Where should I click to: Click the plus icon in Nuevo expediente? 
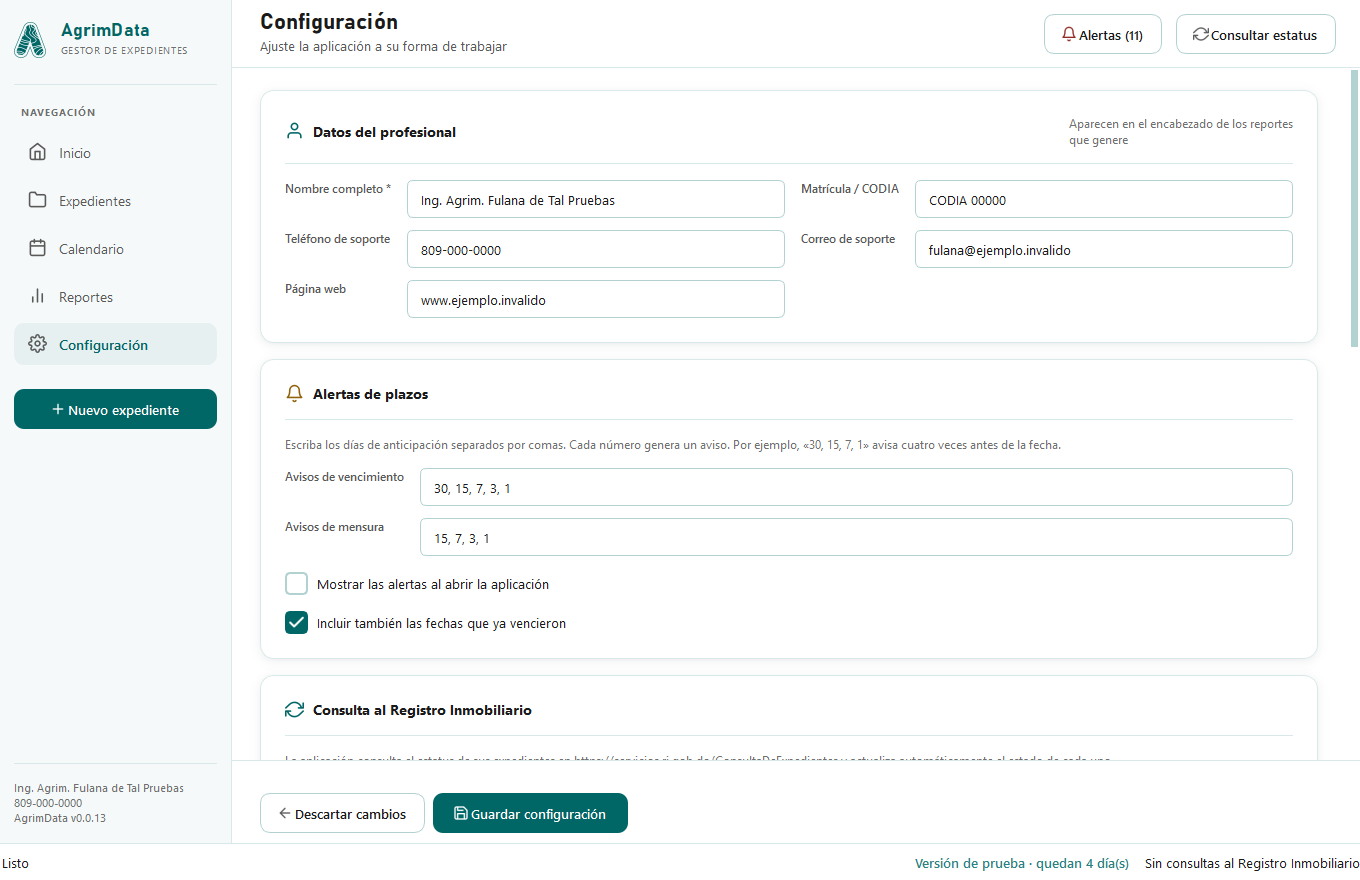tap(58, 410)
